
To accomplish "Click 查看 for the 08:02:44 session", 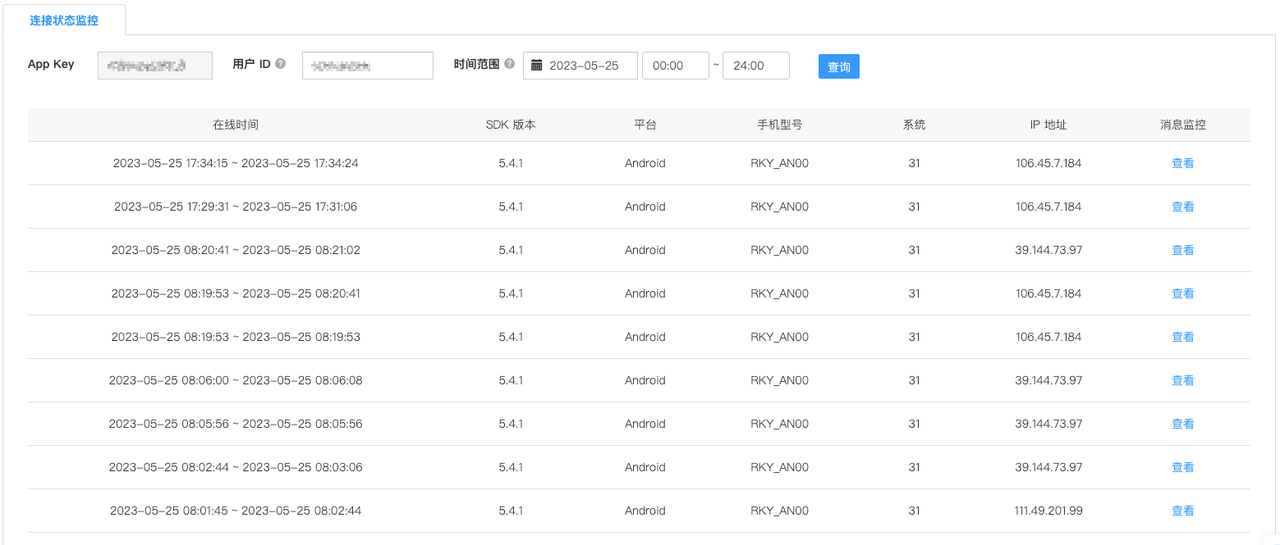I will tap(1183, 467).
